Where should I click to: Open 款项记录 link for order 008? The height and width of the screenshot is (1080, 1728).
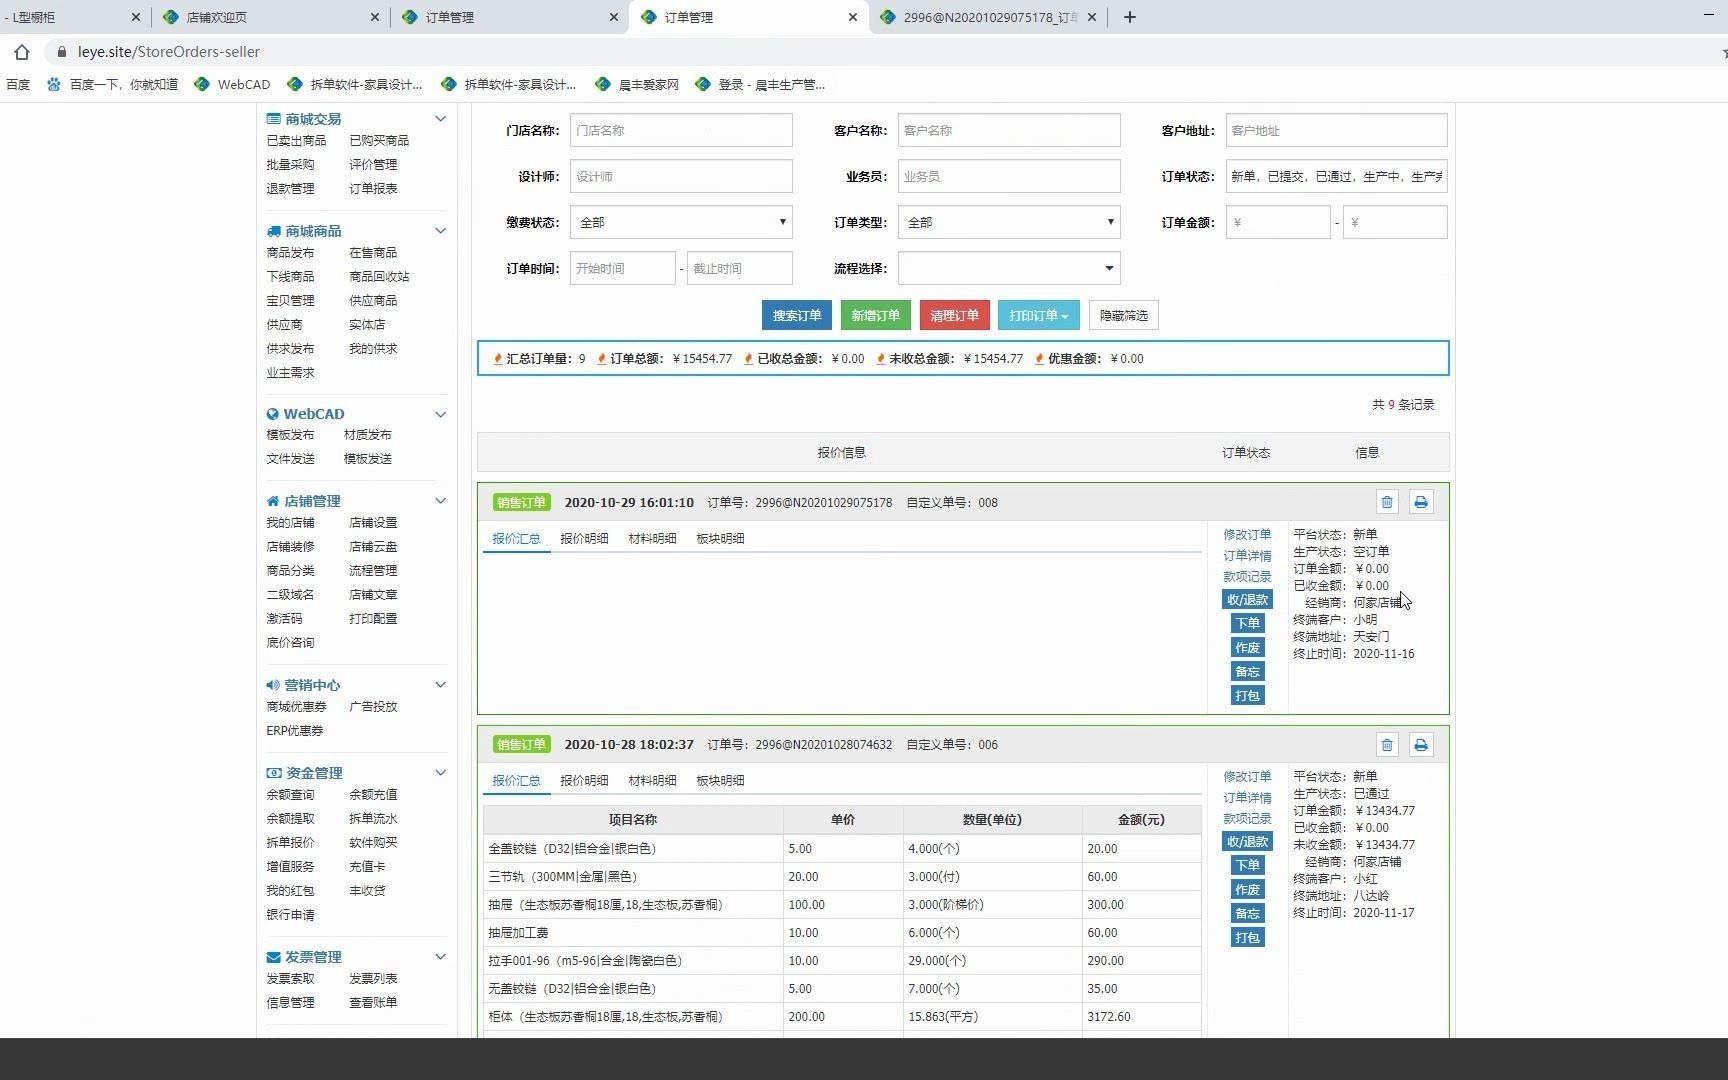1247,576
